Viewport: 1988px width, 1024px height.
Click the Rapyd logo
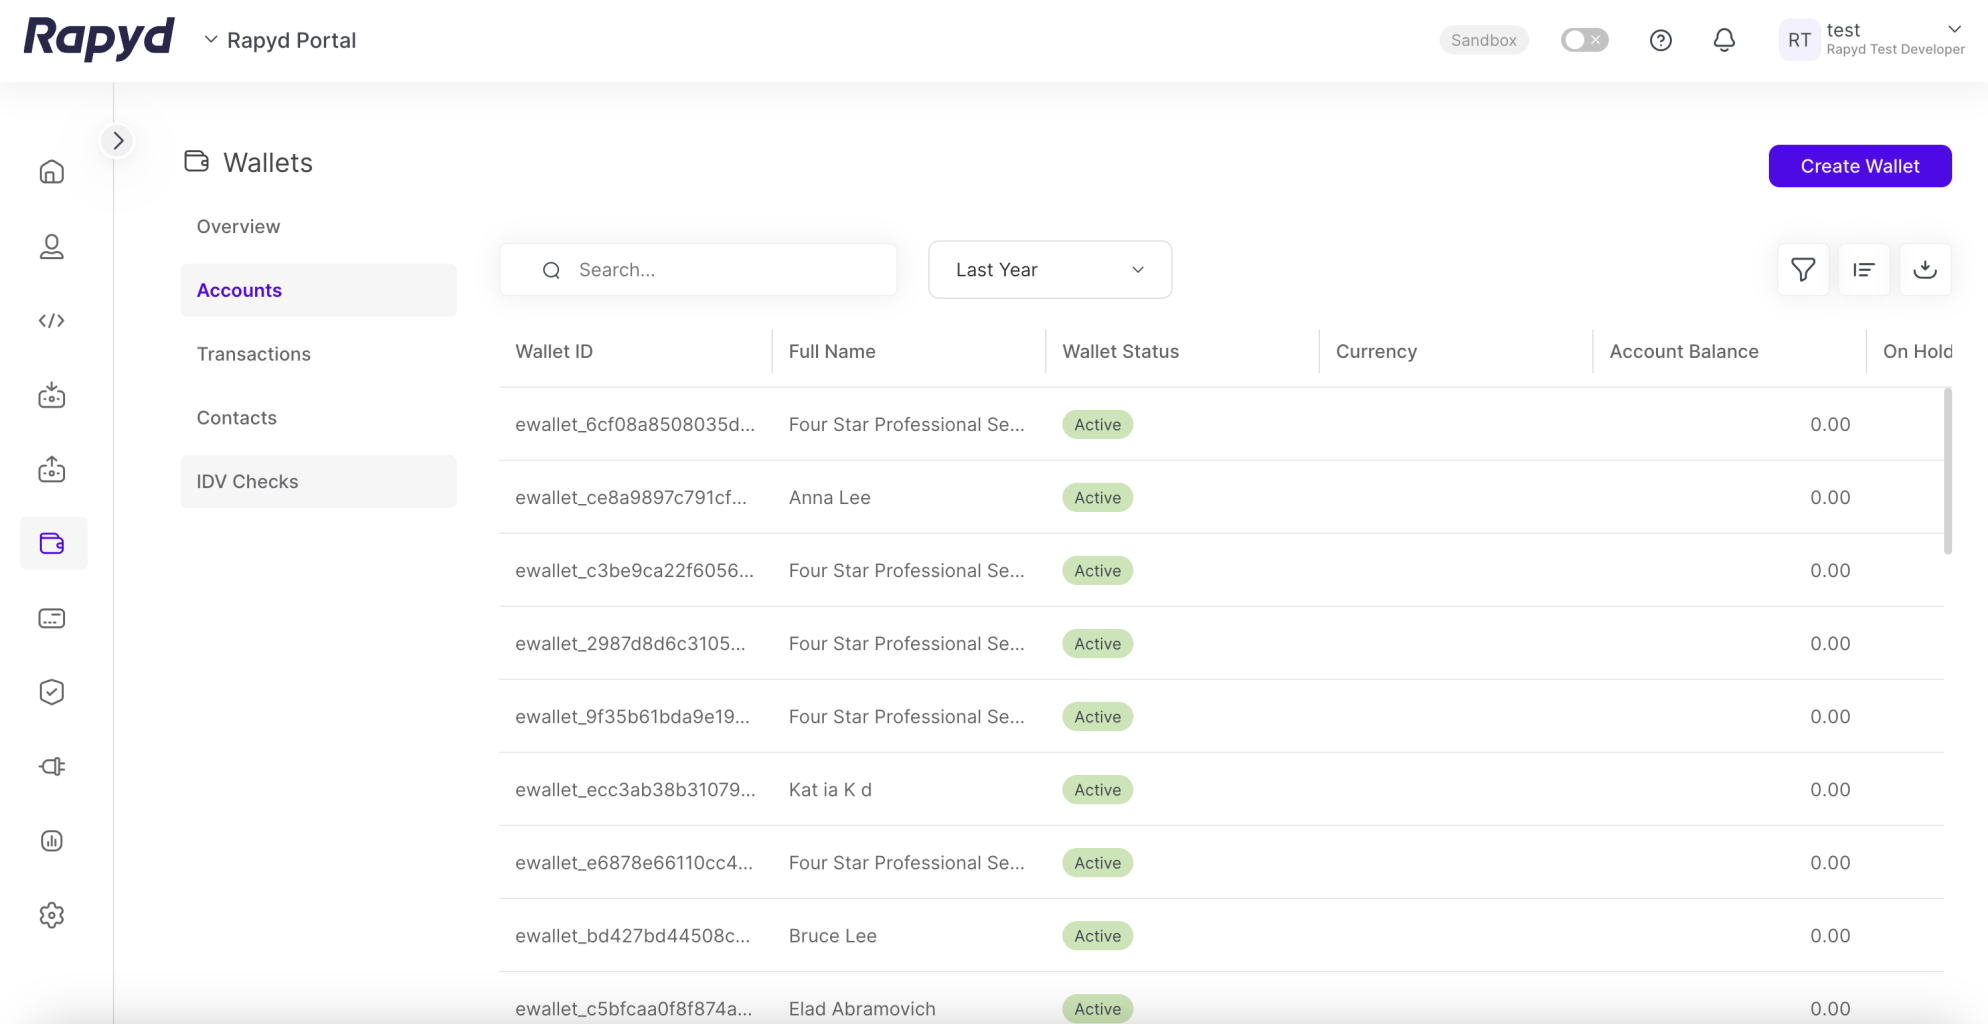click(x=99, y=40)
